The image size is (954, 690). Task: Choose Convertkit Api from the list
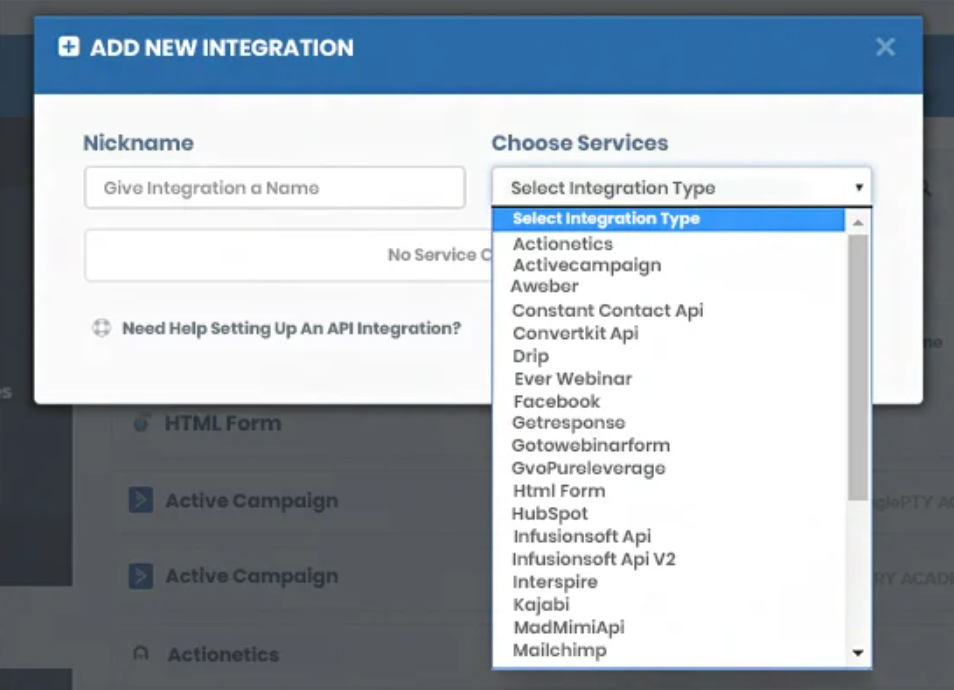pos(575,333)
